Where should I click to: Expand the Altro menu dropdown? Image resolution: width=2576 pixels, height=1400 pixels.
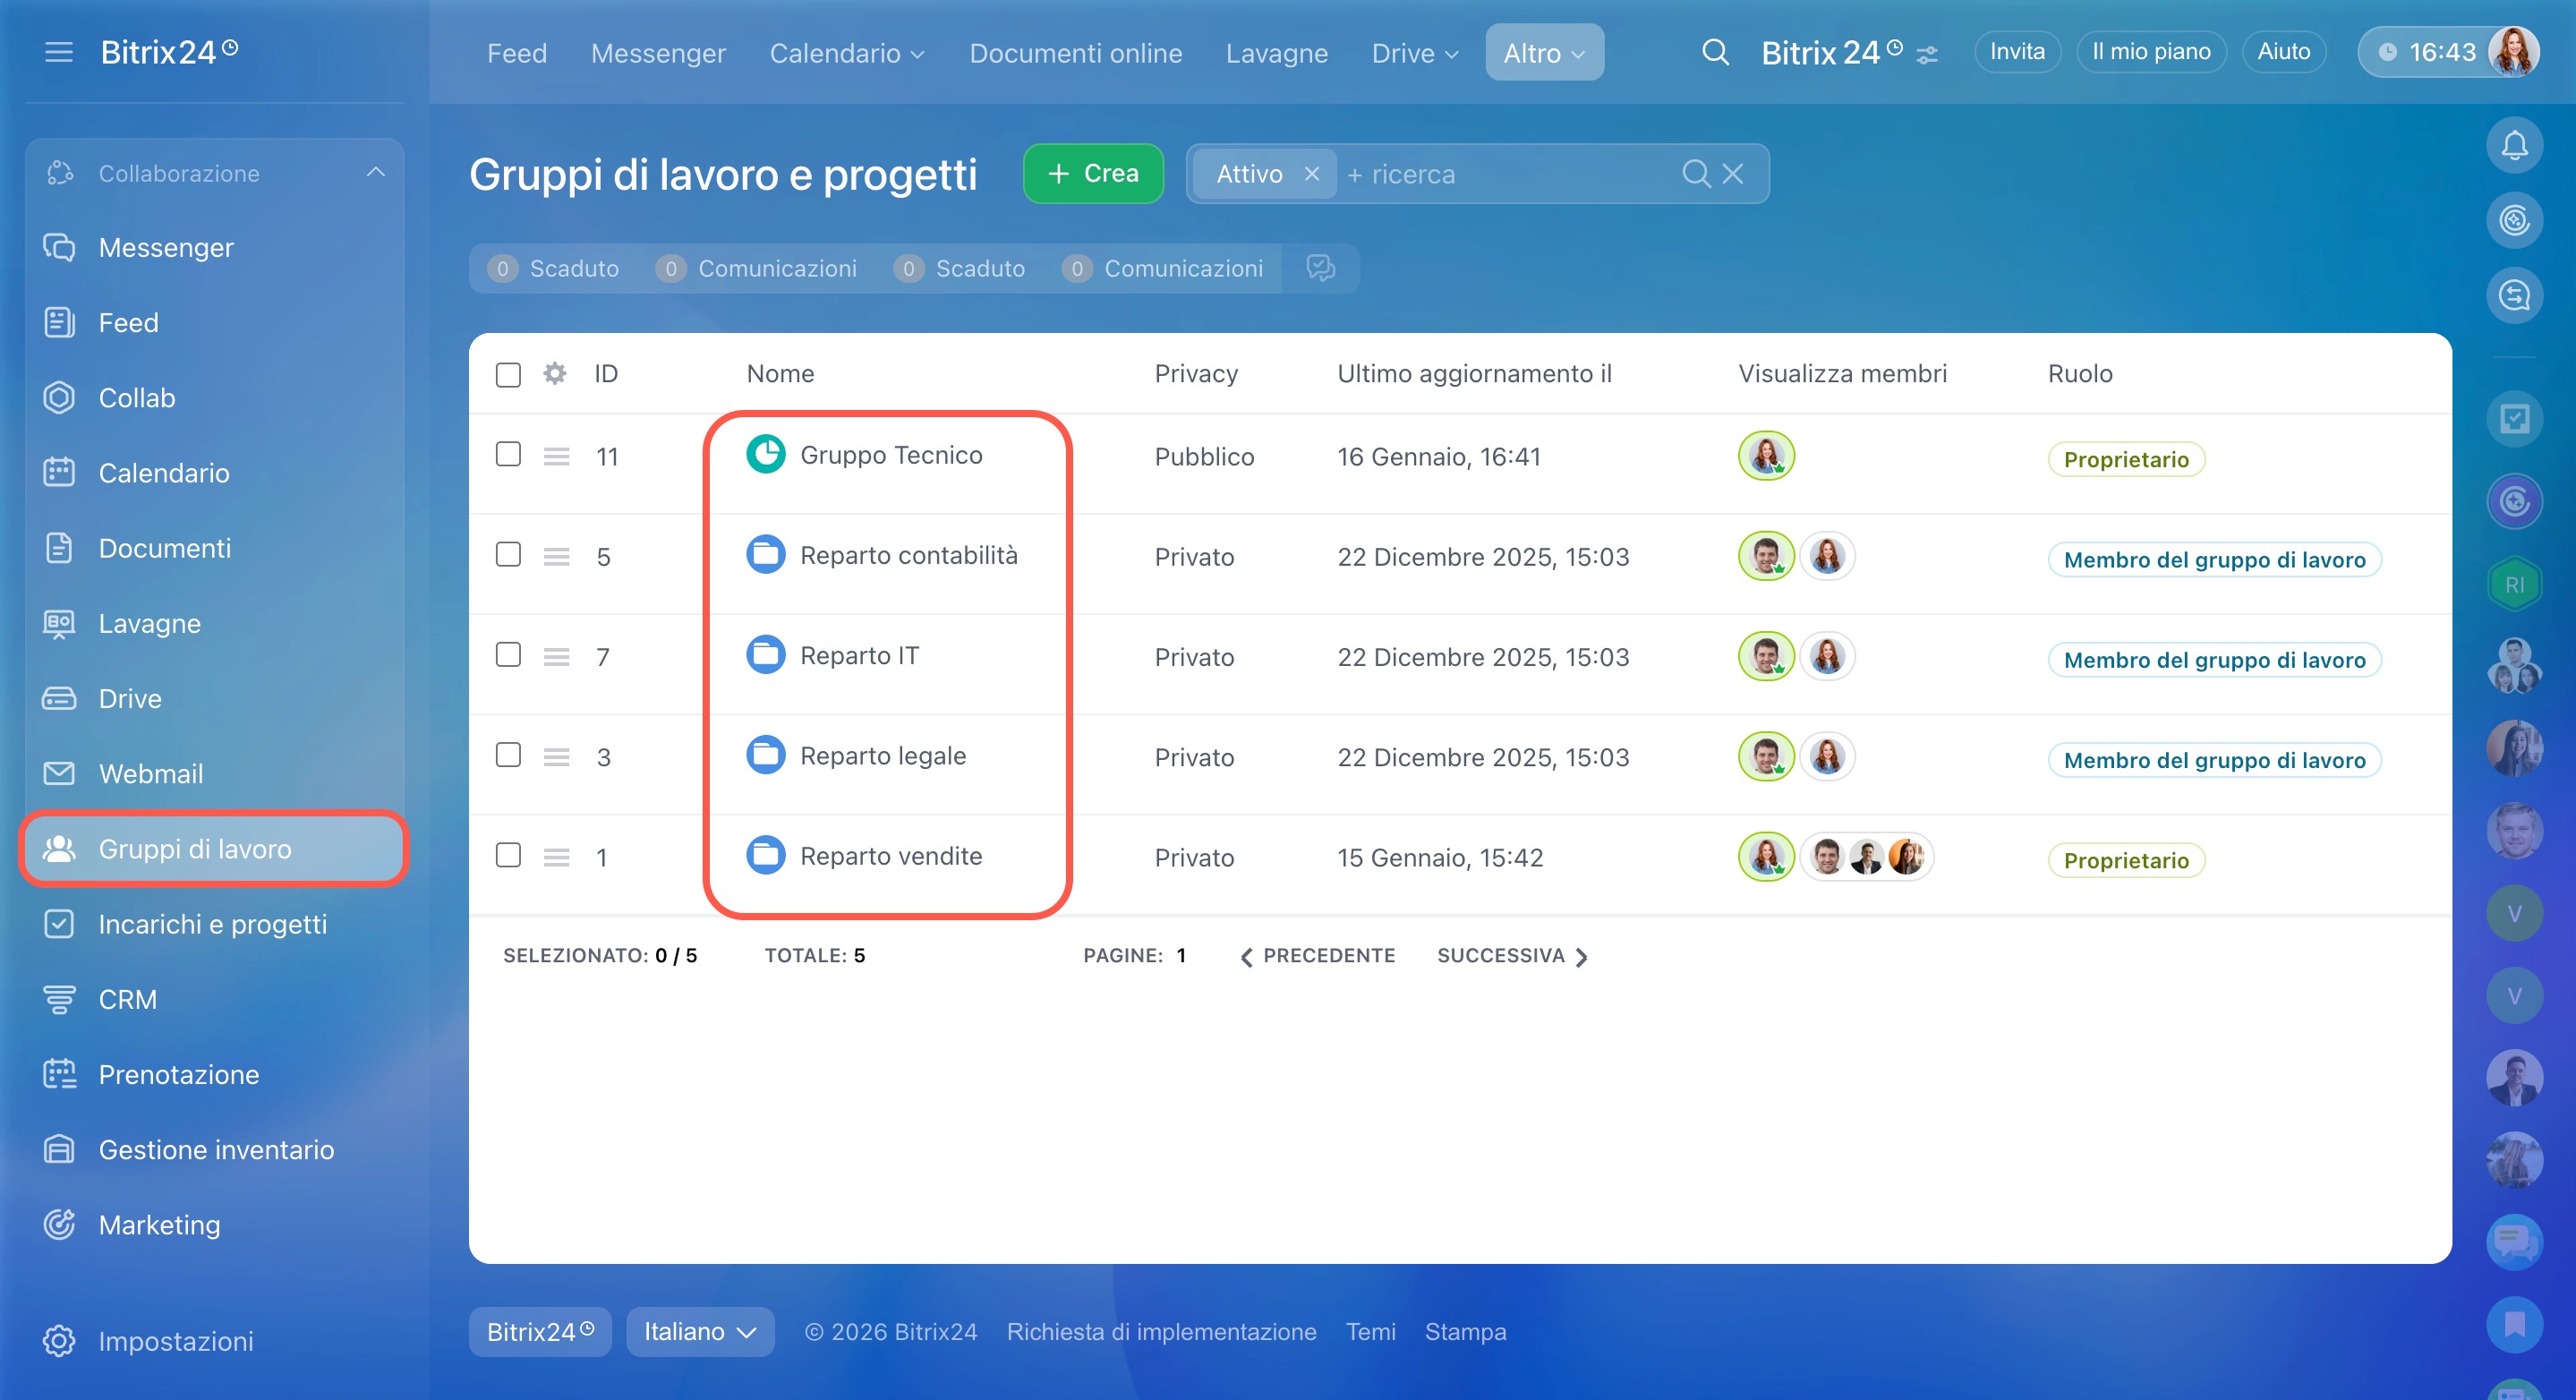point(1543,53)
